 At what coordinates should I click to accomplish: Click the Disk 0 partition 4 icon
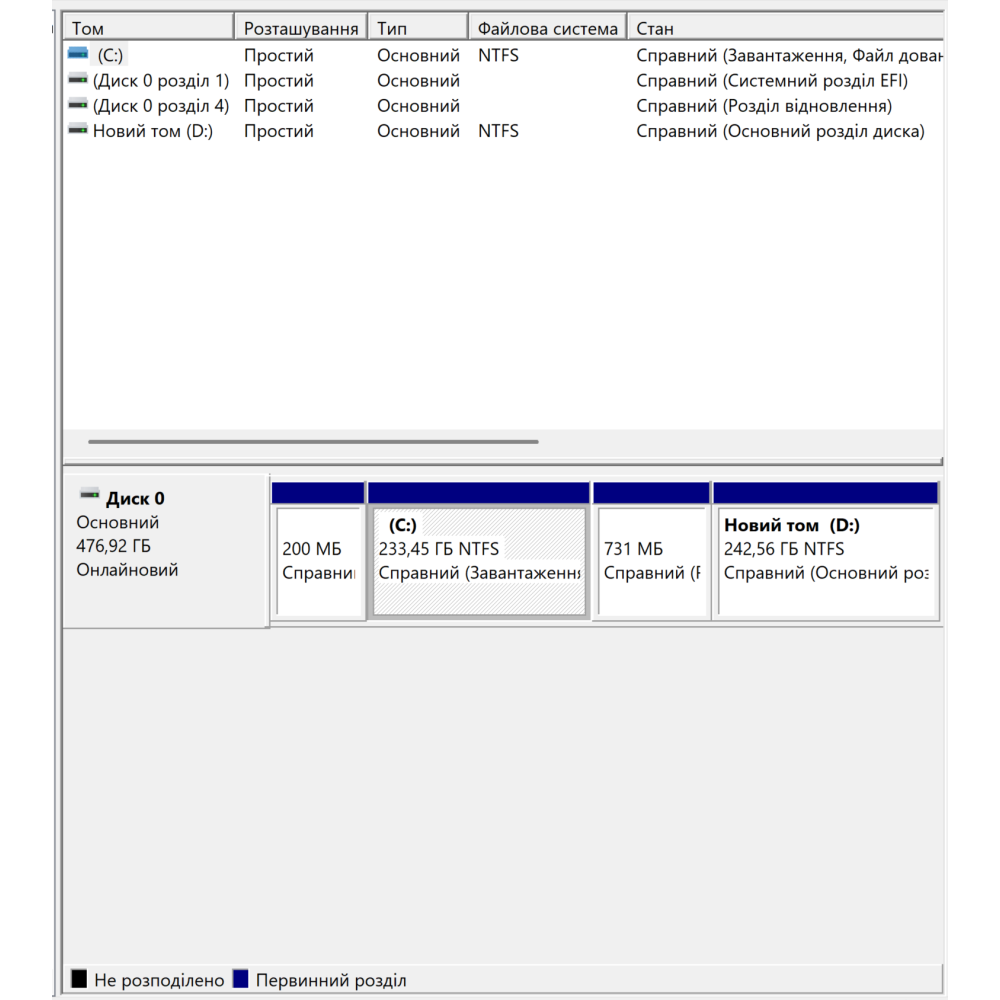pos(77,105)
